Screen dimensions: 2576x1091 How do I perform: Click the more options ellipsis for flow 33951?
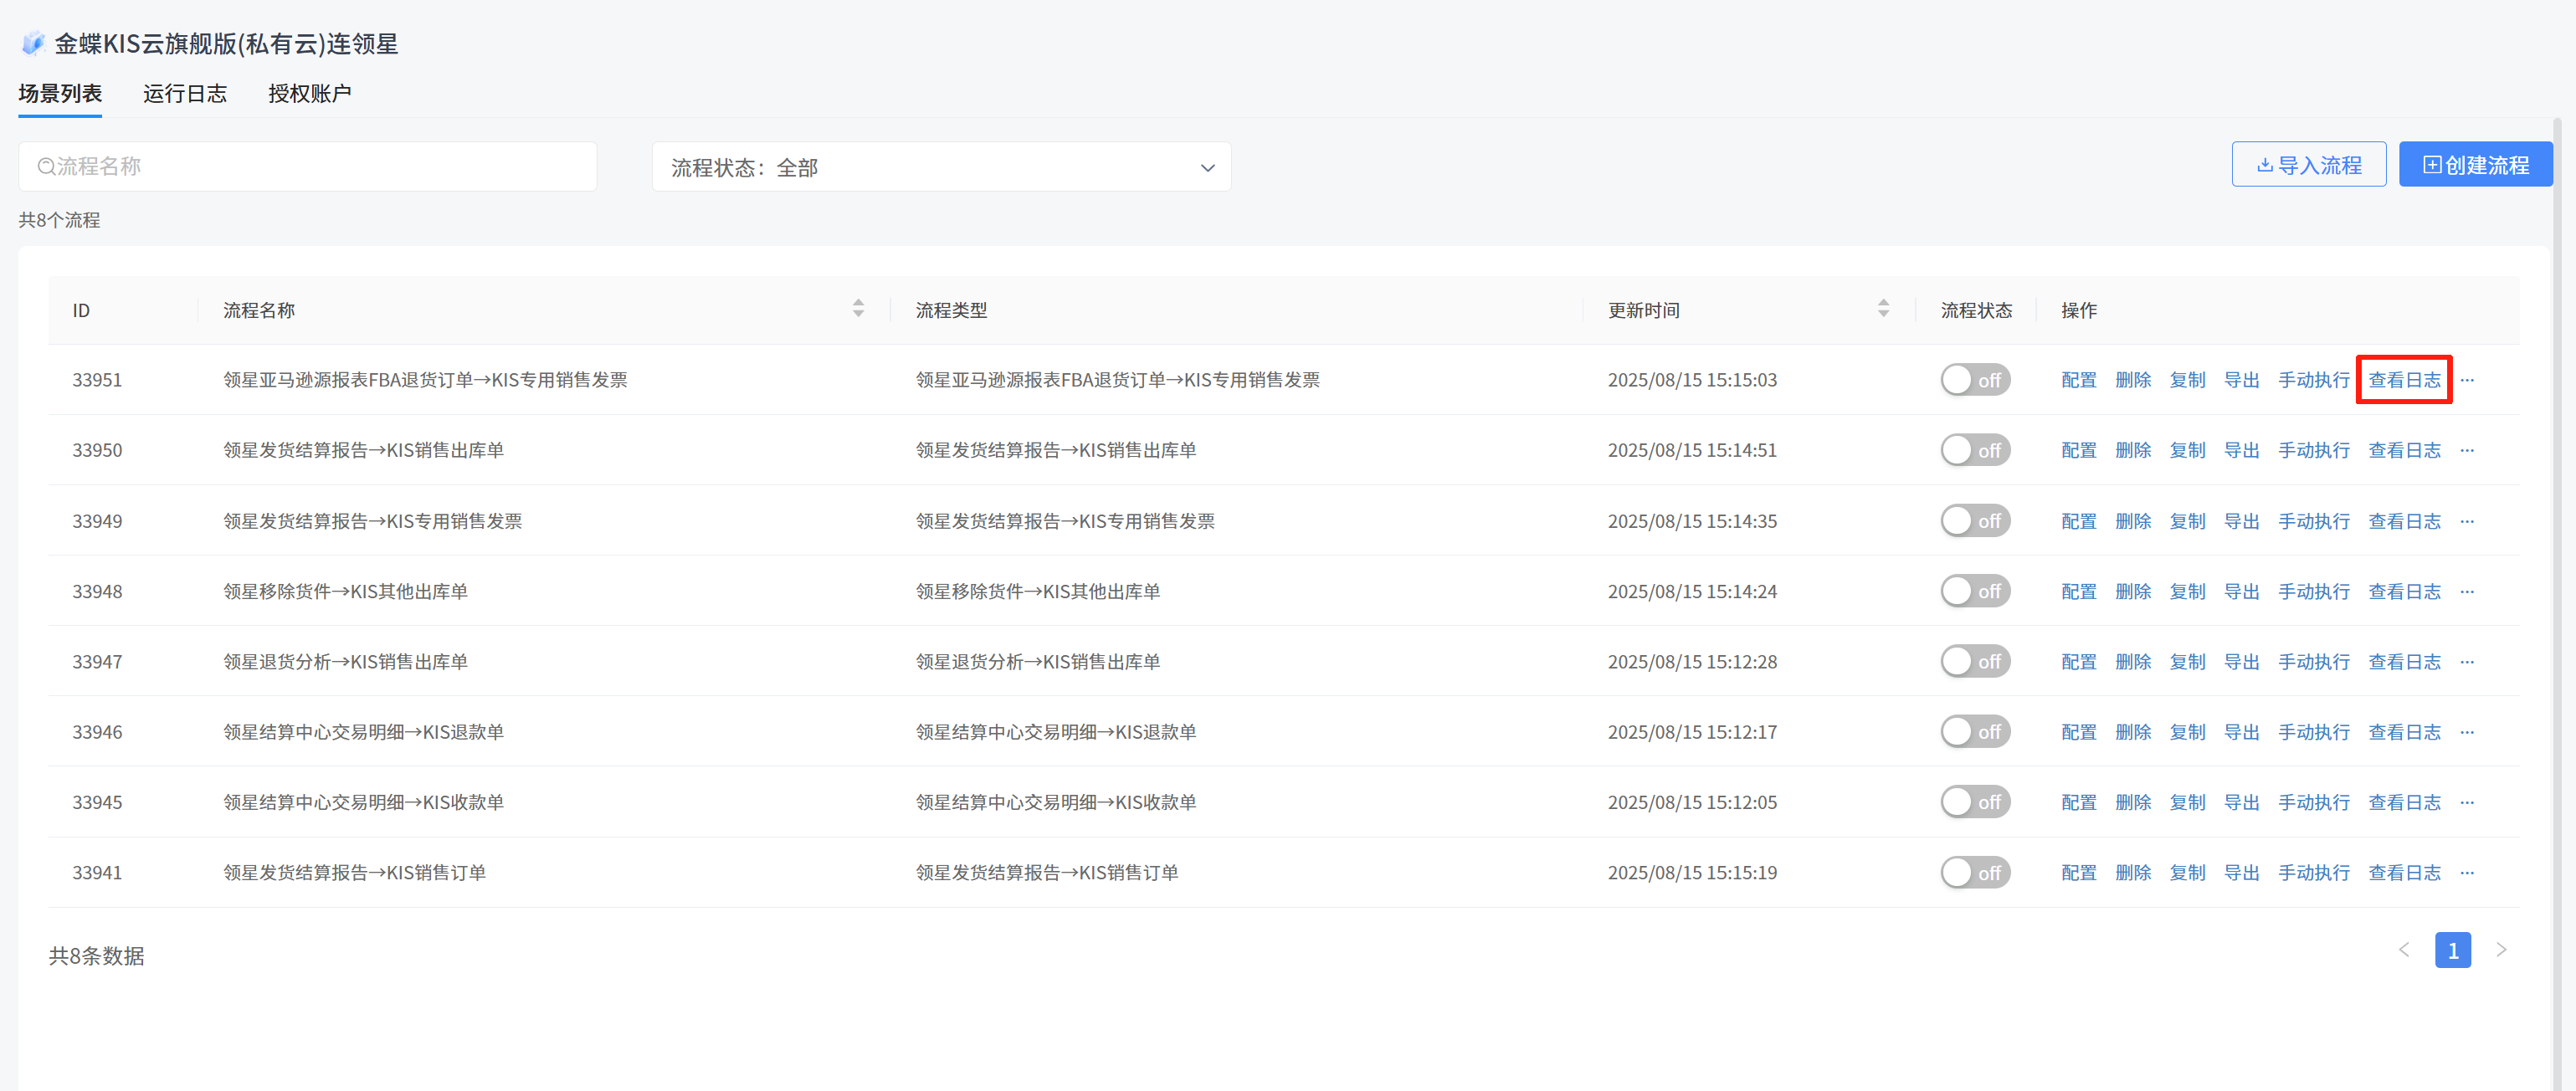coord(2467,380)
